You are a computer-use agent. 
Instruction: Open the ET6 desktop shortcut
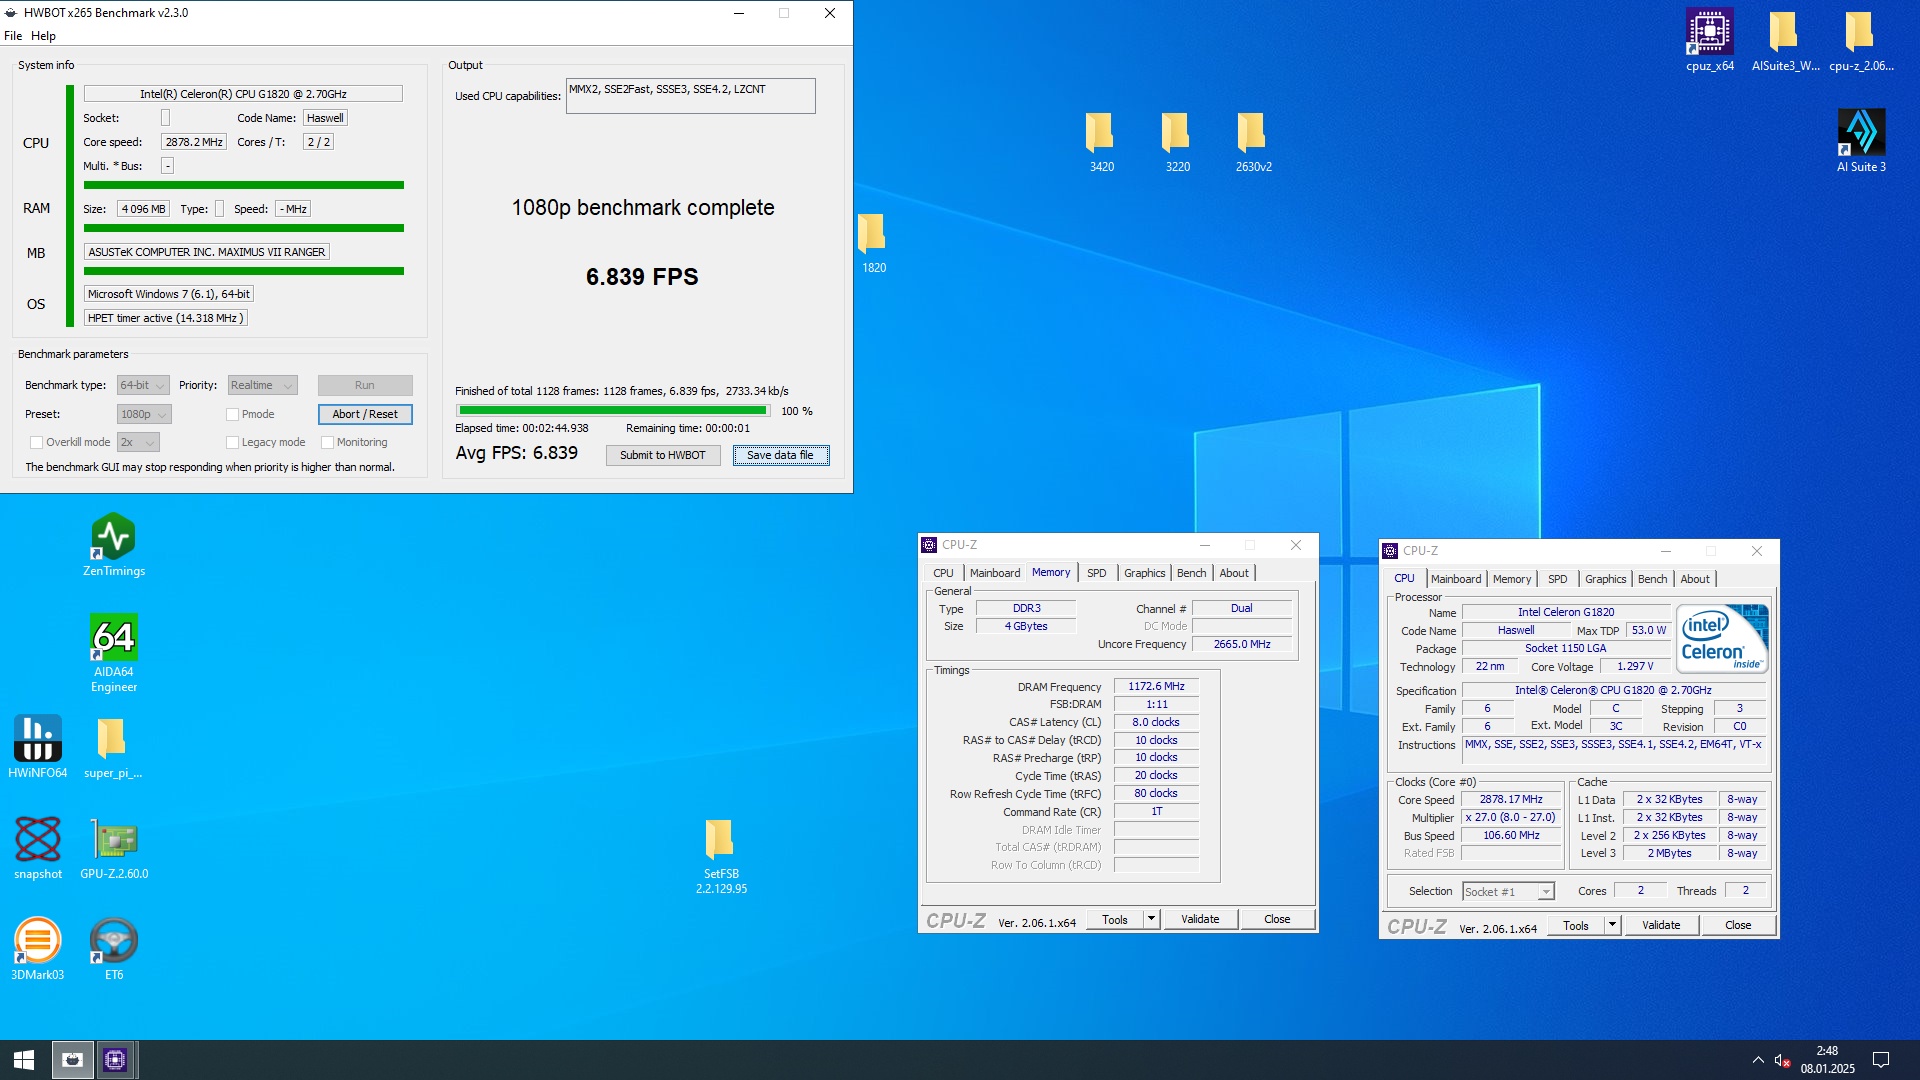114,949
